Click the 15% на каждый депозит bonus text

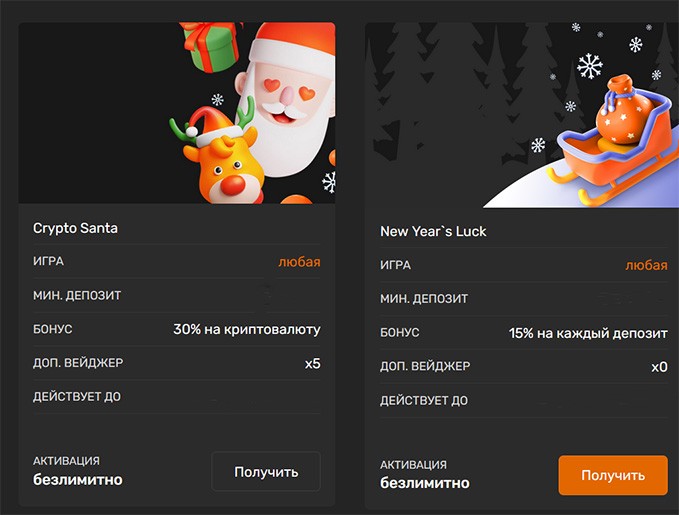(588, 333)
